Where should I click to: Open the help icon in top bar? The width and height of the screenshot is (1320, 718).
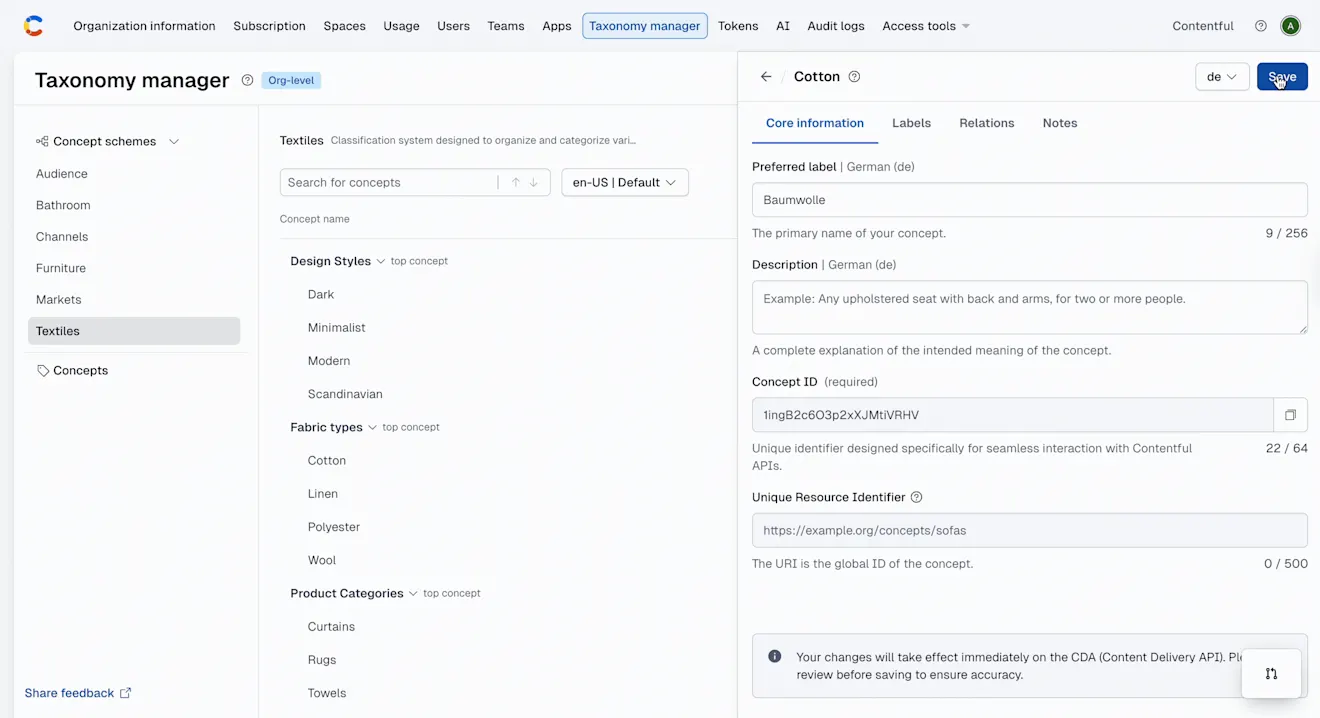pyautogui.click(x=1261, y=26)
